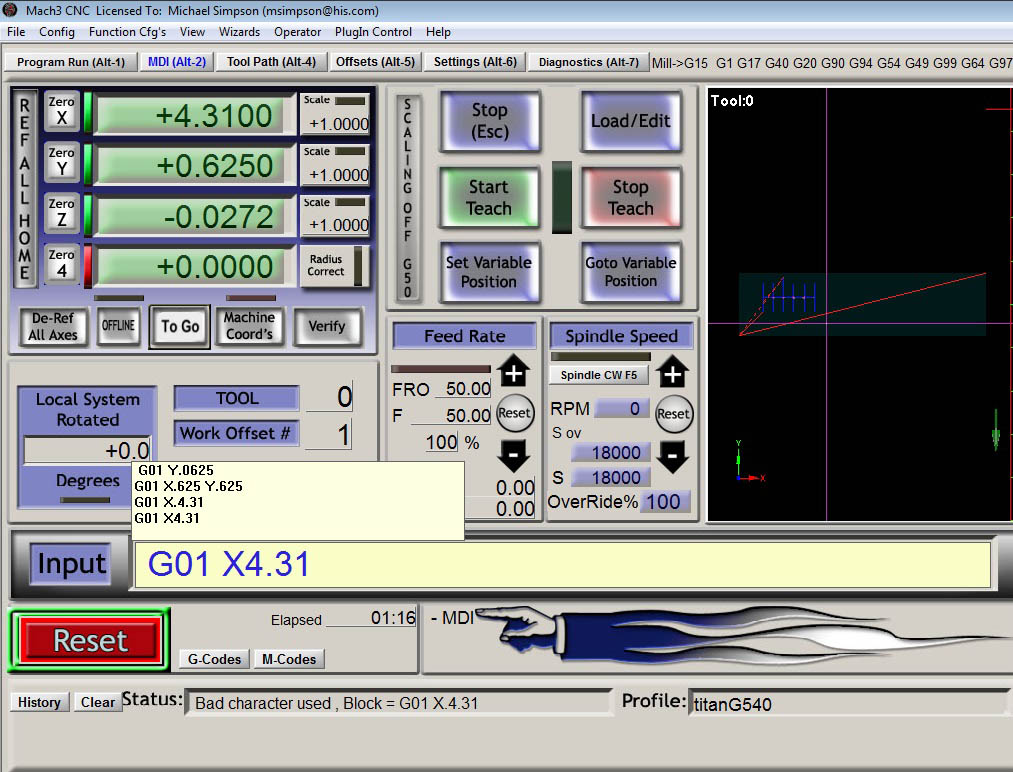Click the Z Scale value field
Viewport: 1013px width, 772px height.
[x=337, y=225]
